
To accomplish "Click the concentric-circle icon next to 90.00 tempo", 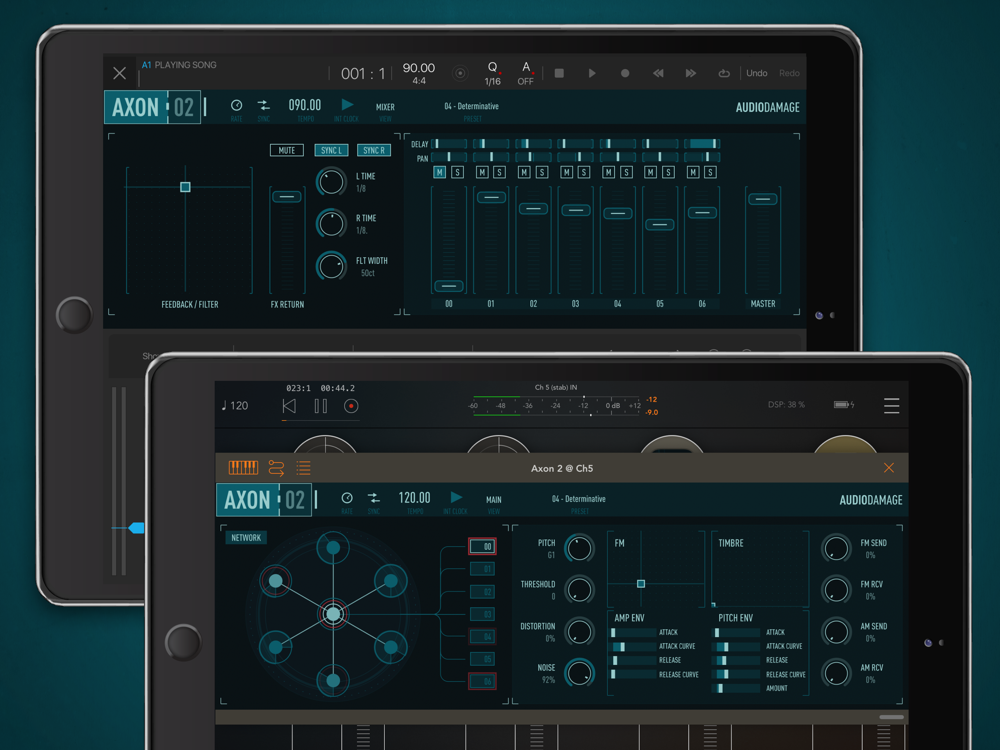I will (x=460, y=73).
